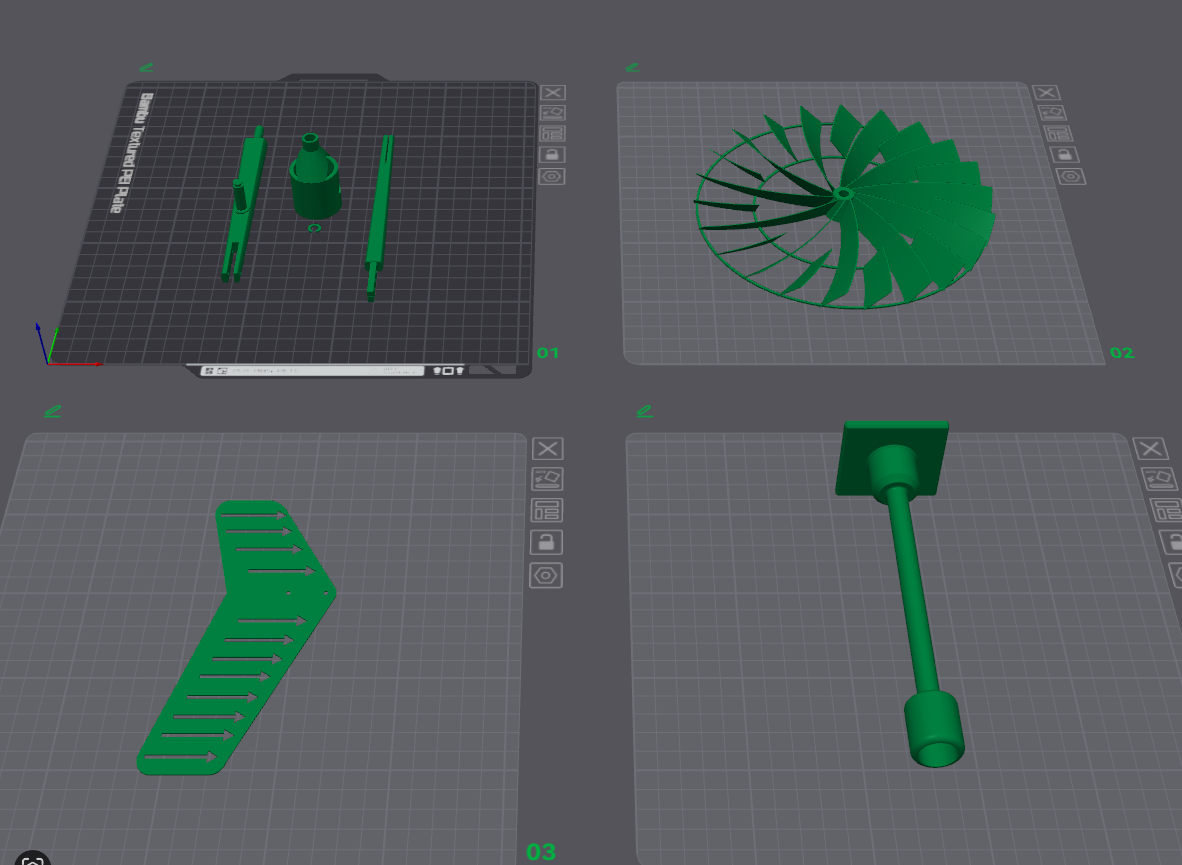
Task: Arrange objects on plate 03
Action: pos(547,511)
